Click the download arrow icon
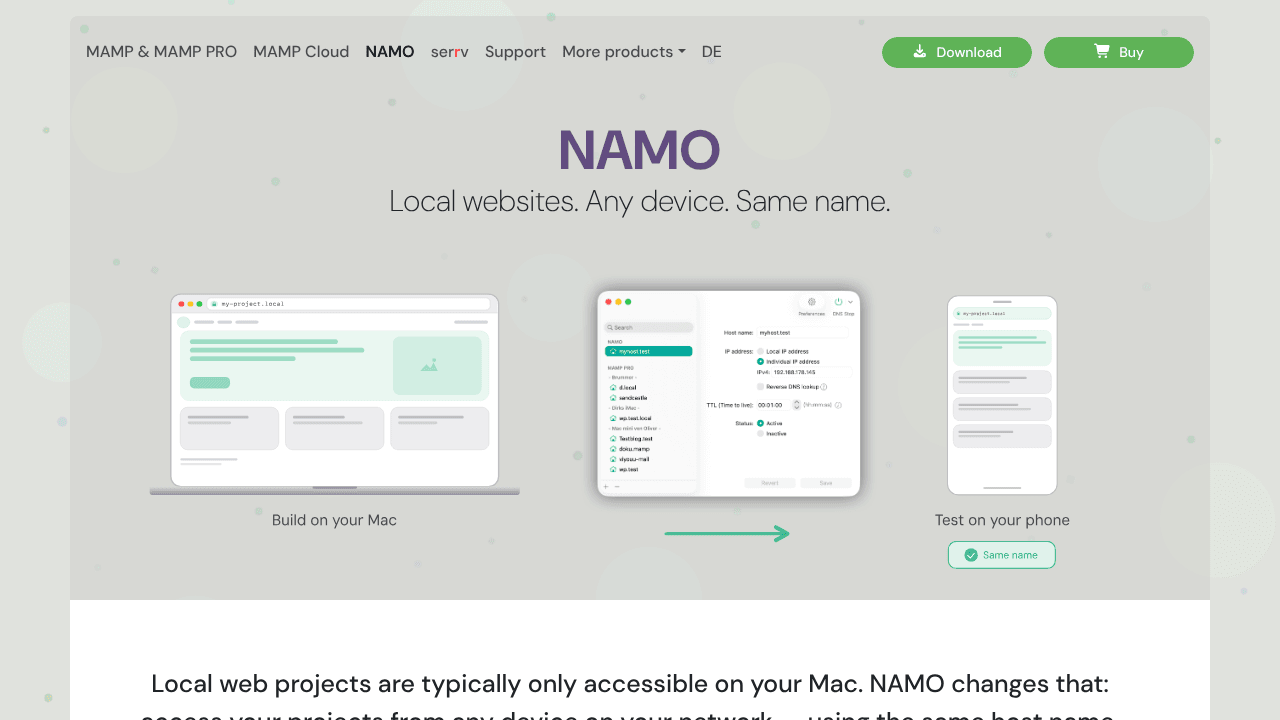Image resolution: width=1280 pixels, height=720 pixels. pos(920,51)
